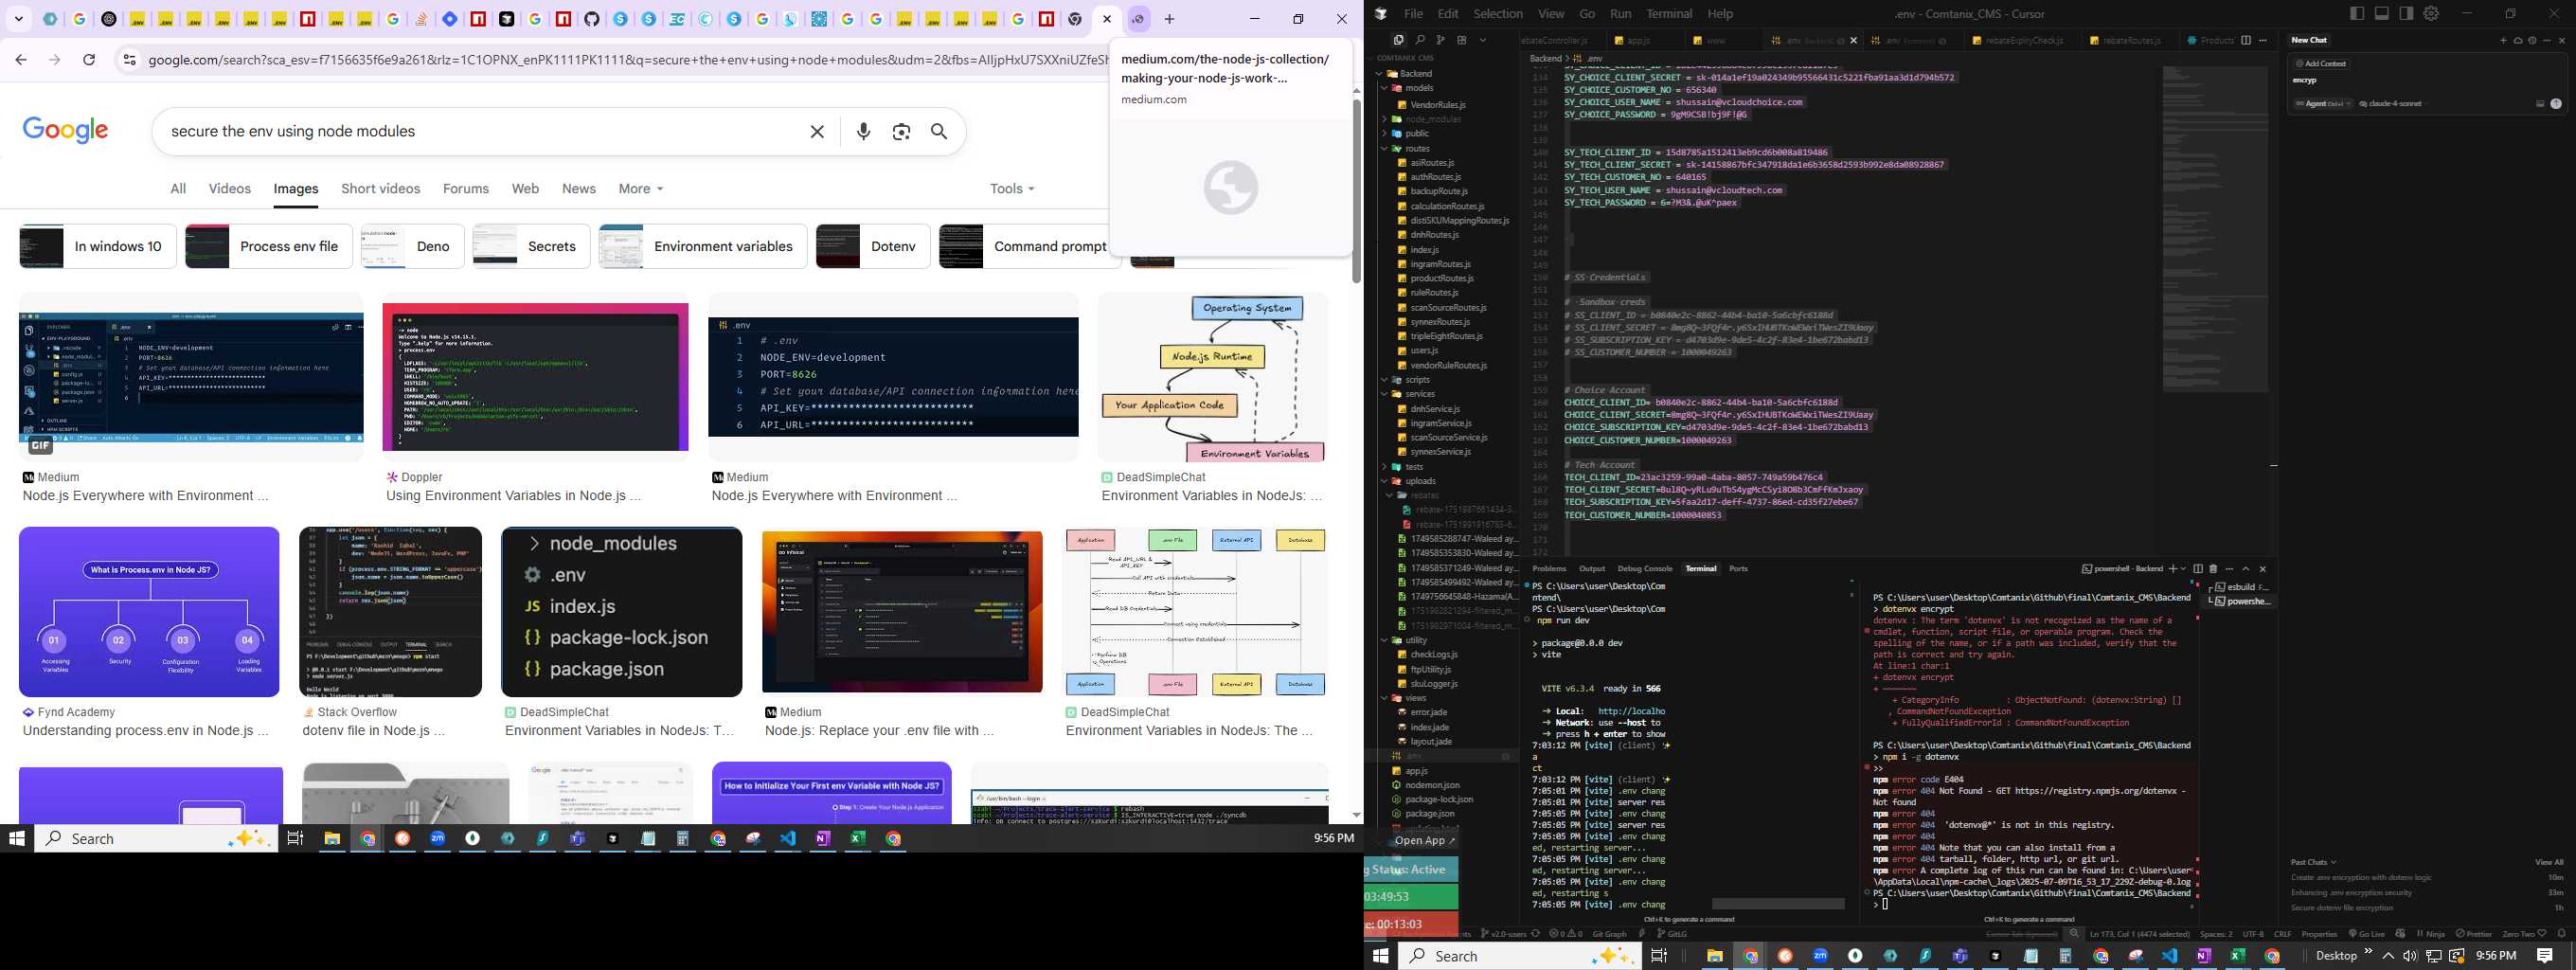The width and height of the screenshot is (2576, 970).
Task: Open chat history clock icon in chat panel
Action: coord(2532,40)
